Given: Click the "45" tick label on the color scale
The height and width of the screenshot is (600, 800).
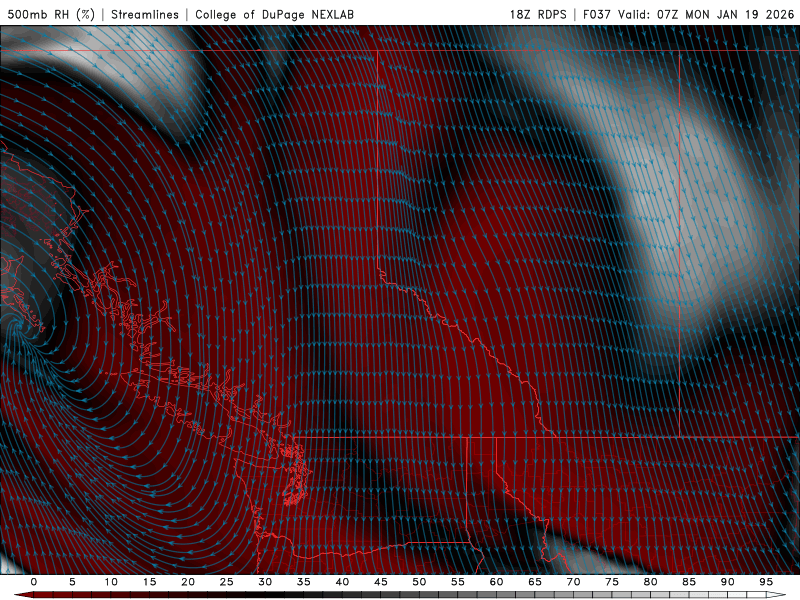Looking at the screenshot, I should point(381,582).
